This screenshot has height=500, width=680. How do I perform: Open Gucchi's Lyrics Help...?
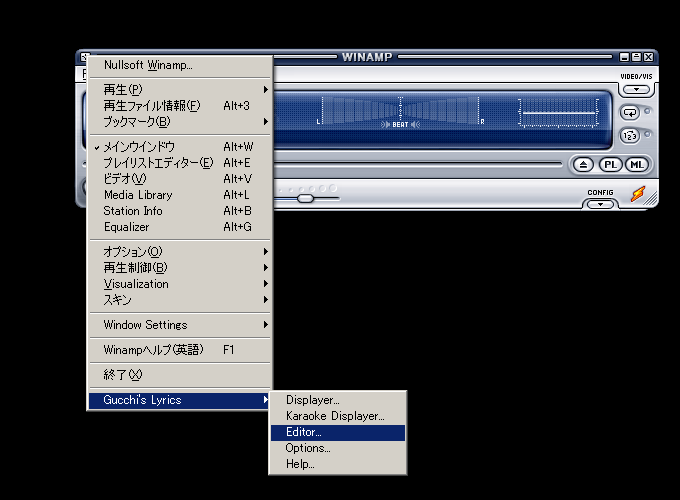[x=338, y=464]
